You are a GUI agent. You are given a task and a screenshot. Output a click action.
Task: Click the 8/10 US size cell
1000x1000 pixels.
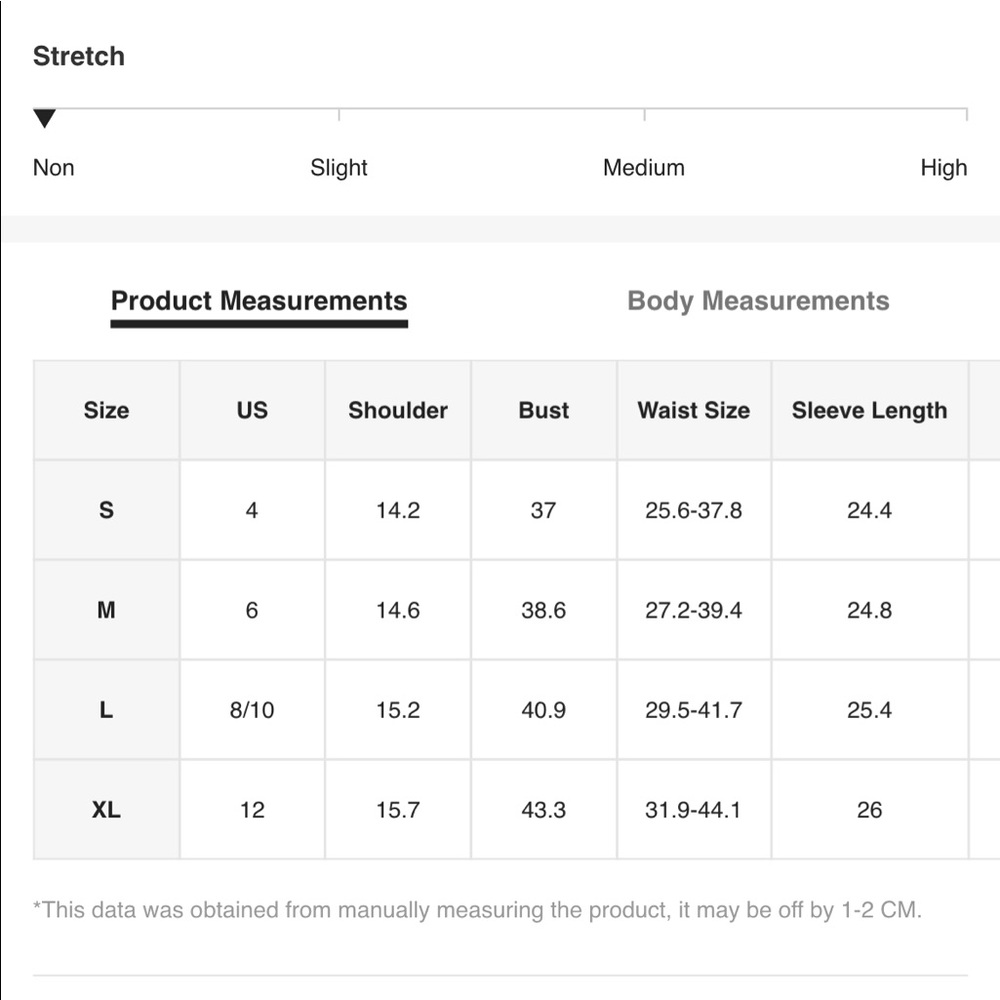tap(253, 710)
